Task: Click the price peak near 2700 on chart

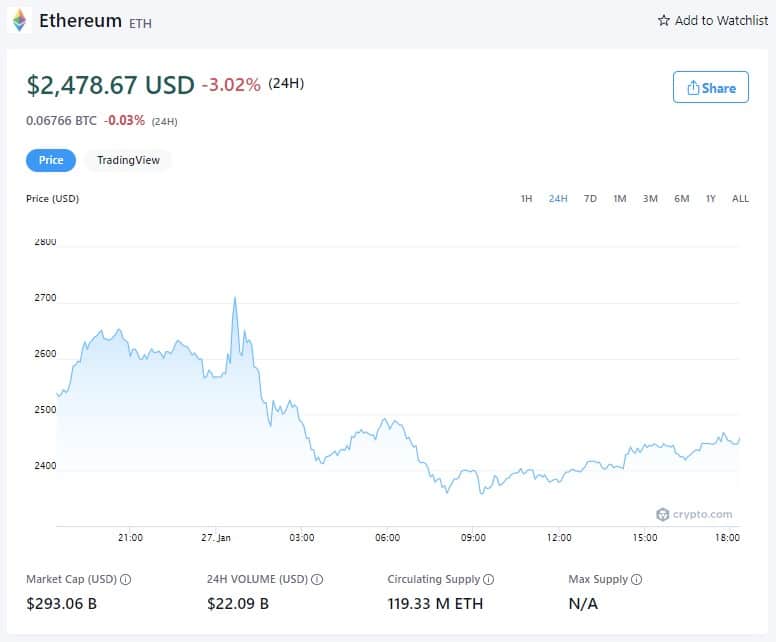Action: 235,298
